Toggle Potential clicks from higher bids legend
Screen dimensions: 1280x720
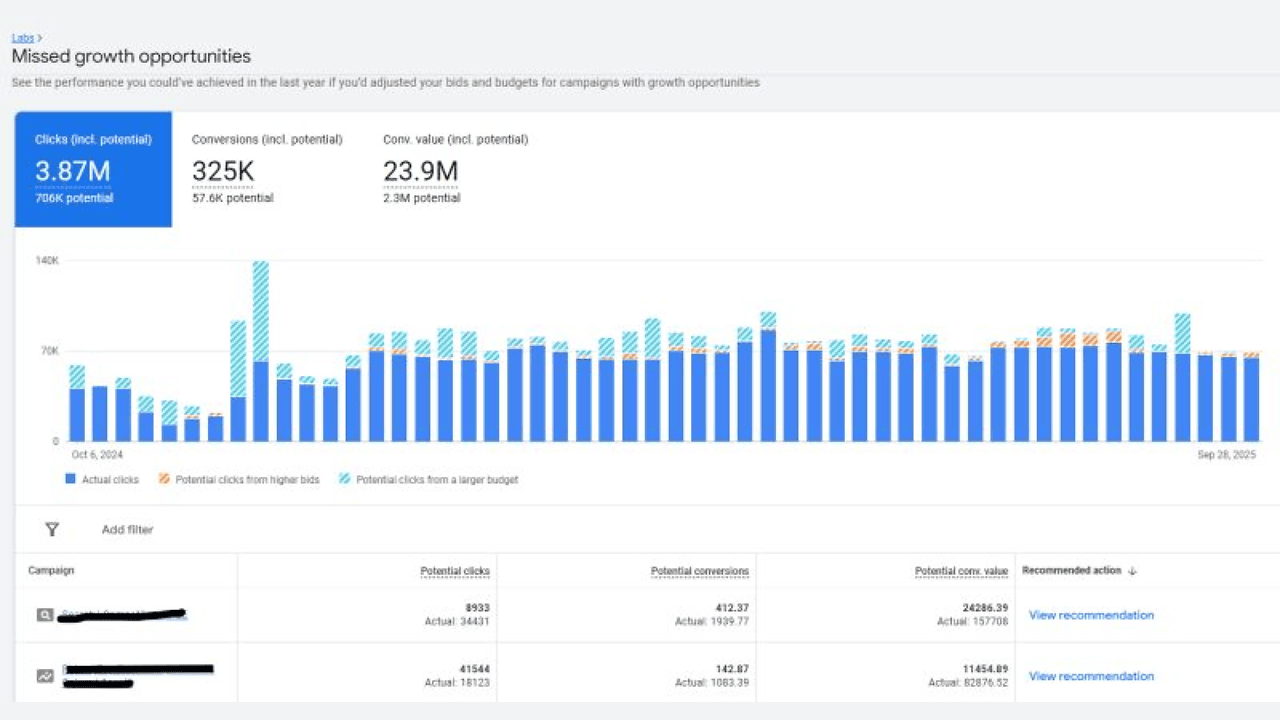pyautogui.click(x=164, y=480)
